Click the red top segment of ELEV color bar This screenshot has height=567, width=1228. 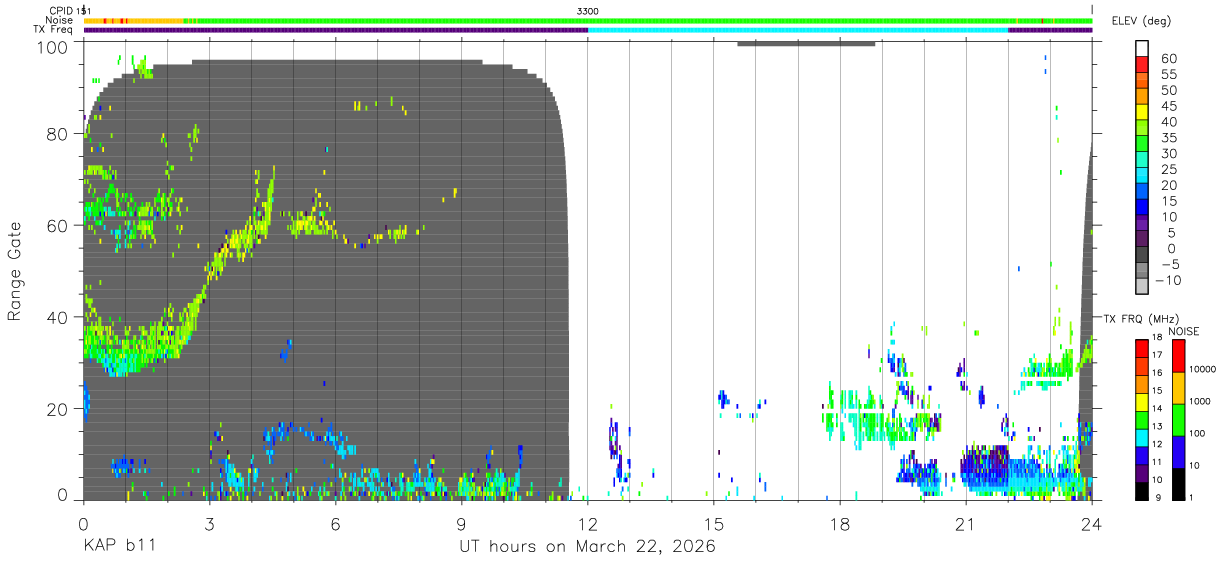(1142, 65)
